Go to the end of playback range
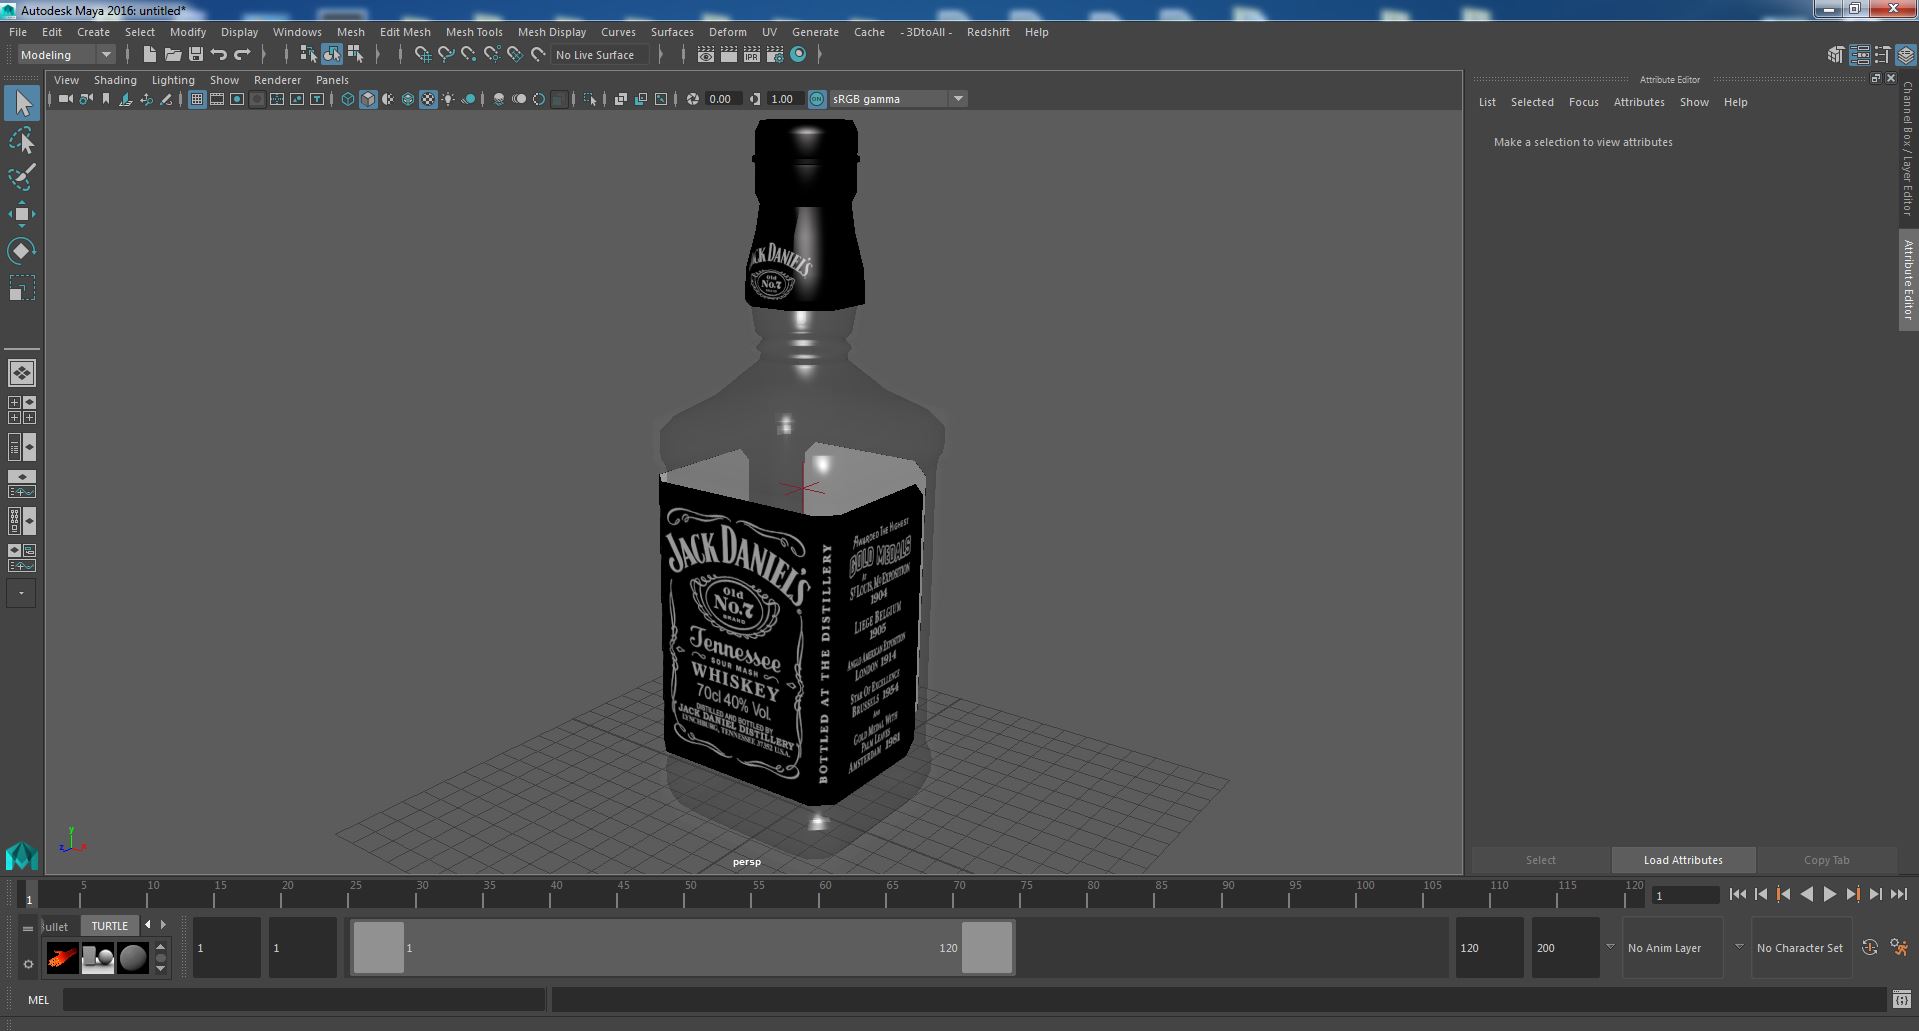The height and width of the screenshot is (1031, 1919). (x=1899, y=895)
